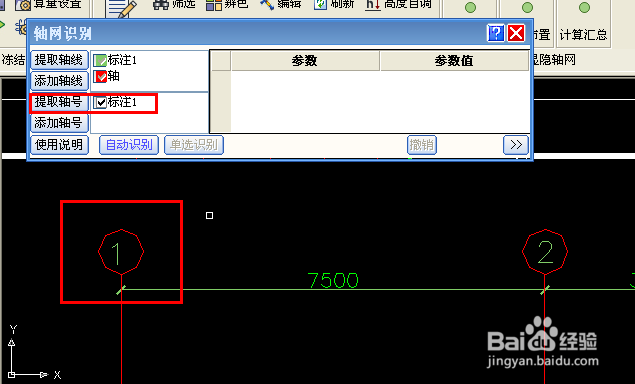Click the 单选识别 button

click(194, 145)
